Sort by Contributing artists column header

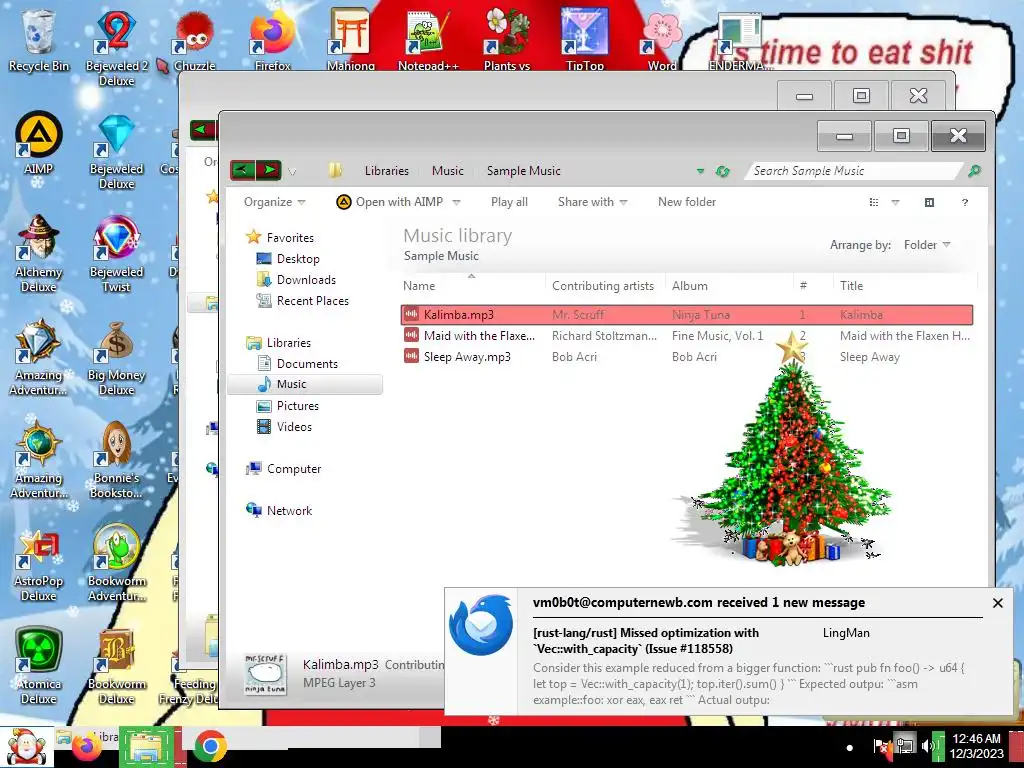pos(603,285)
